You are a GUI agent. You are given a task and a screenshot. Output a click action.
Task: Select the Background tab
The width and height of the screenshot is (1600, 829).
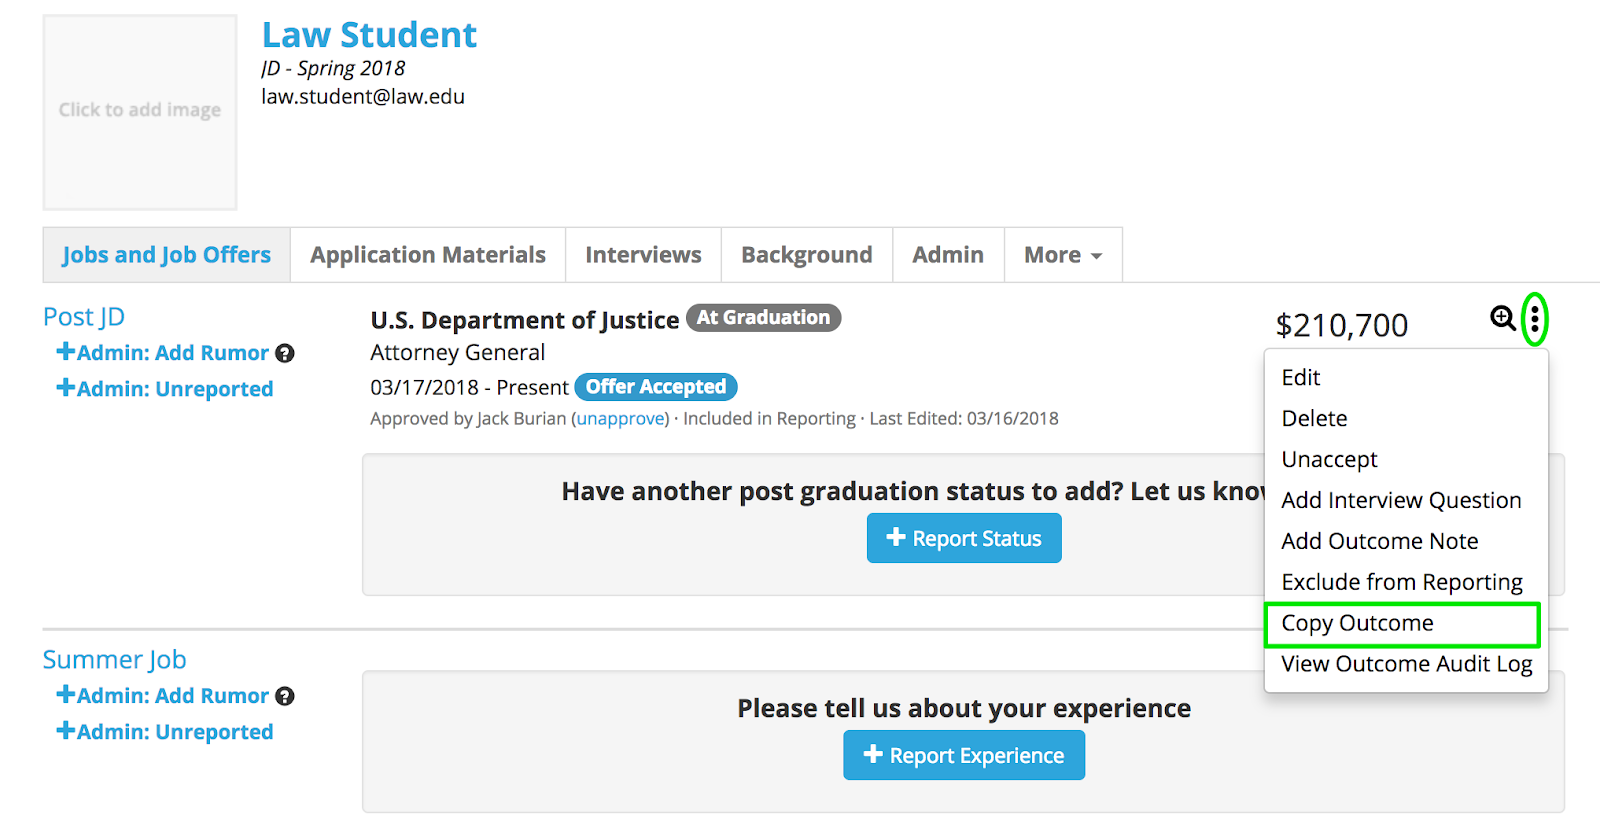click(x=807, y=255)
